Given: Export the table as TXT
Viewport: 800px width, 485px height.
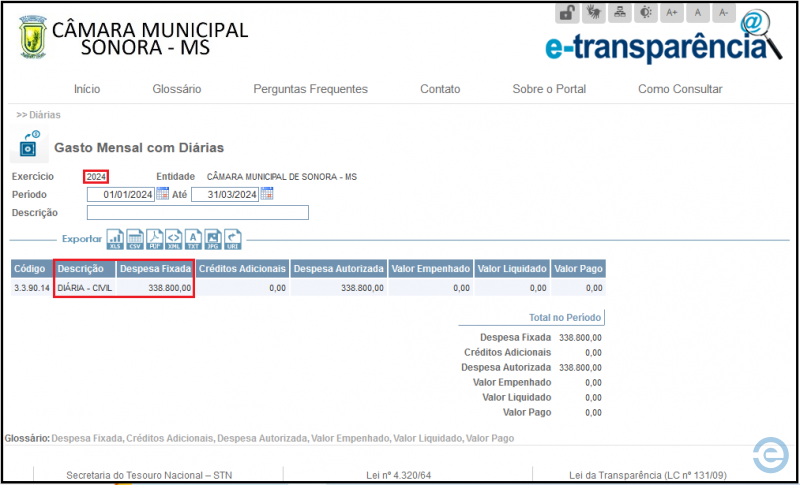Looking at the screenshot, I should [193, 239].
